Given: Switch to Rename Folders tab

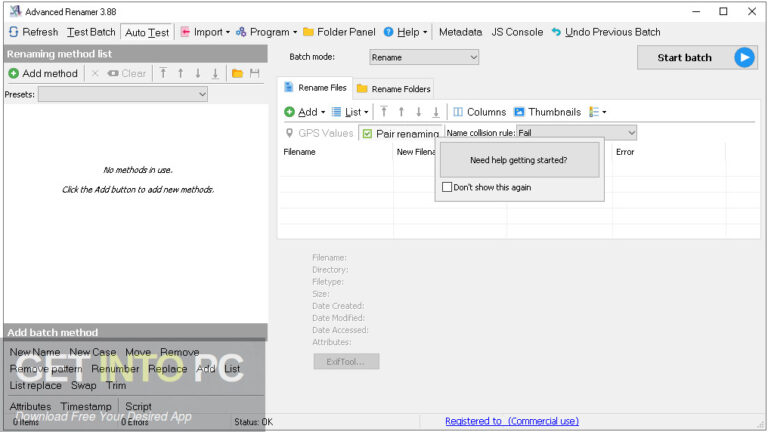Looking at the screenshot, I should point(394,89).
